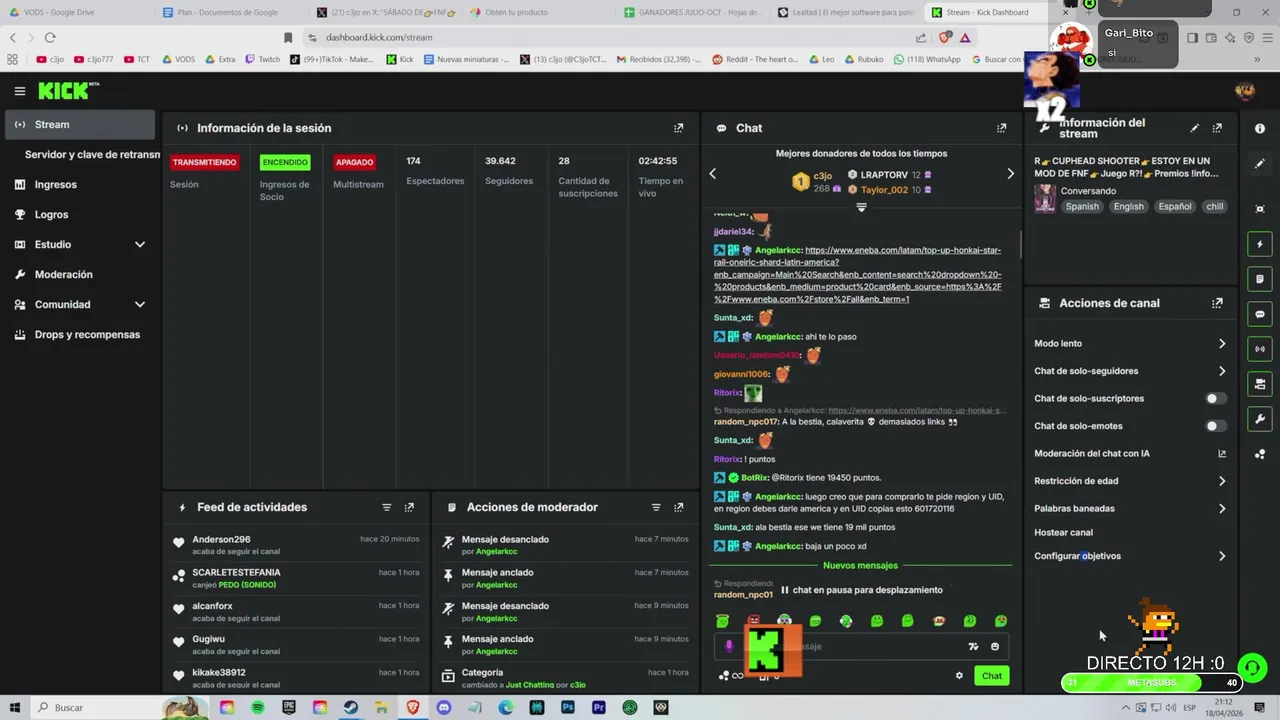Open Modo lento options
Screen dimensions: 1280x720
click(1129, 343)
